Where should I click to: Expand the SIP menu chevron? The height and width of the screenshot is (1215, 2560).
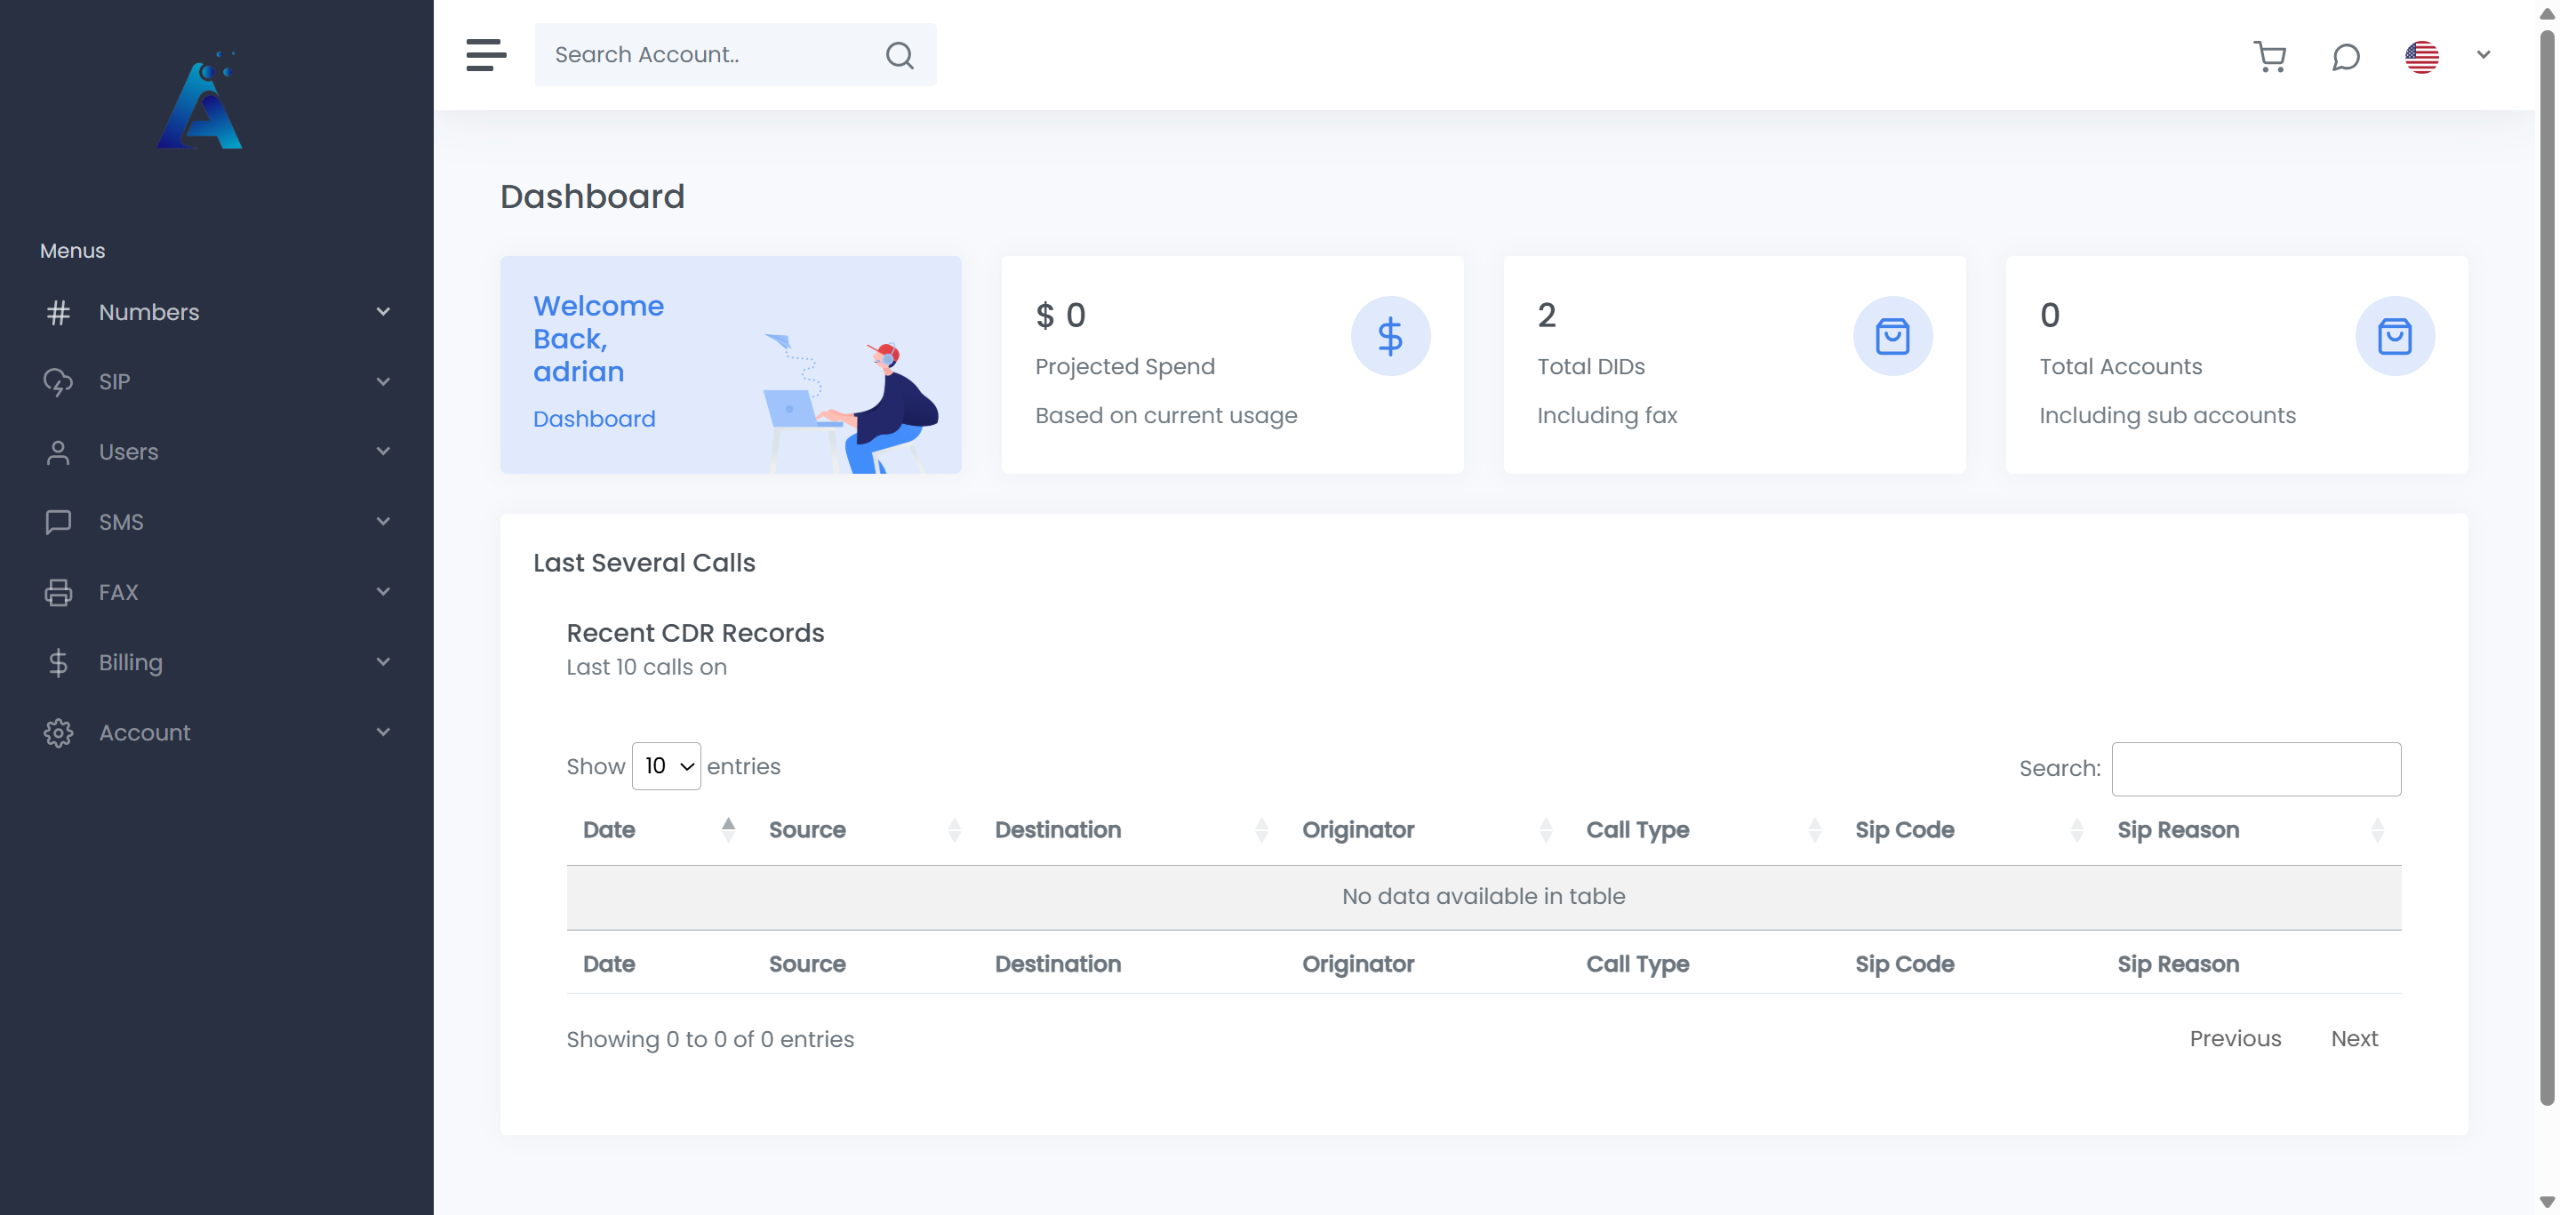click(383, 382)
